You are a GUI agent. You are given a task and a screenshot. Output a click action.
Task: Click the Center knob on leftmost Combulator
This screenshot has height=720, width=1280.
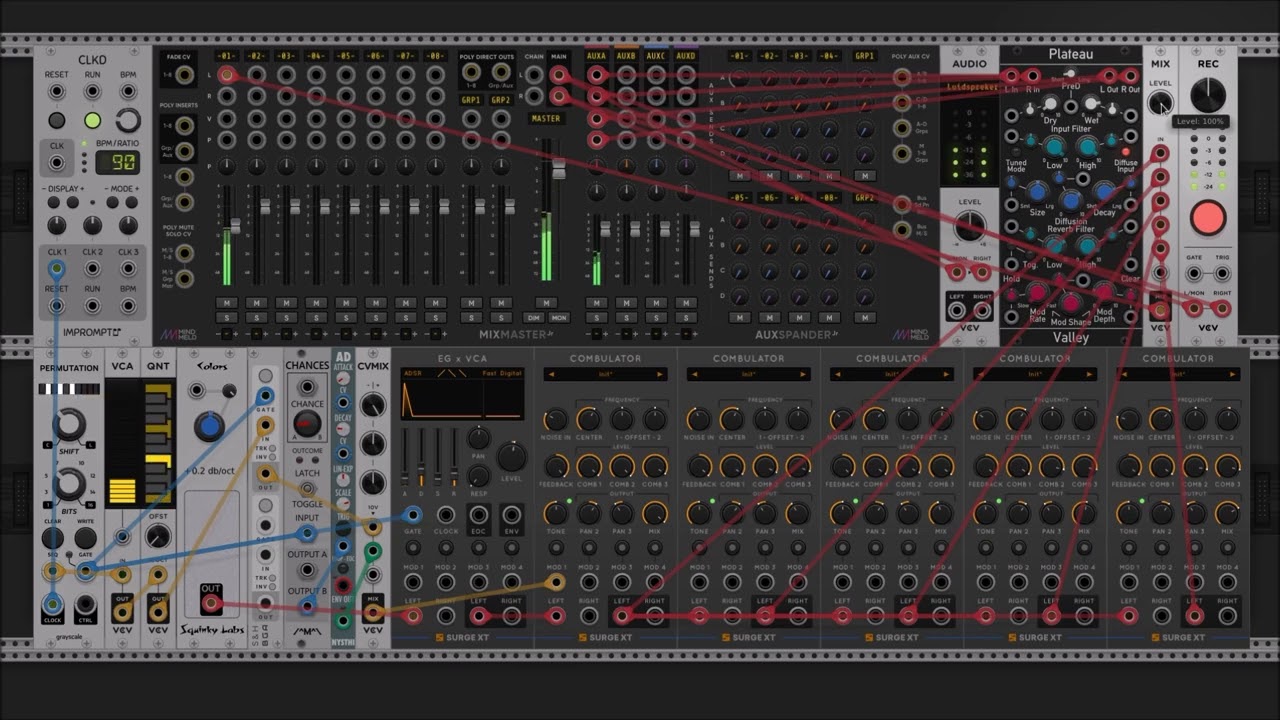coord(590,418)
